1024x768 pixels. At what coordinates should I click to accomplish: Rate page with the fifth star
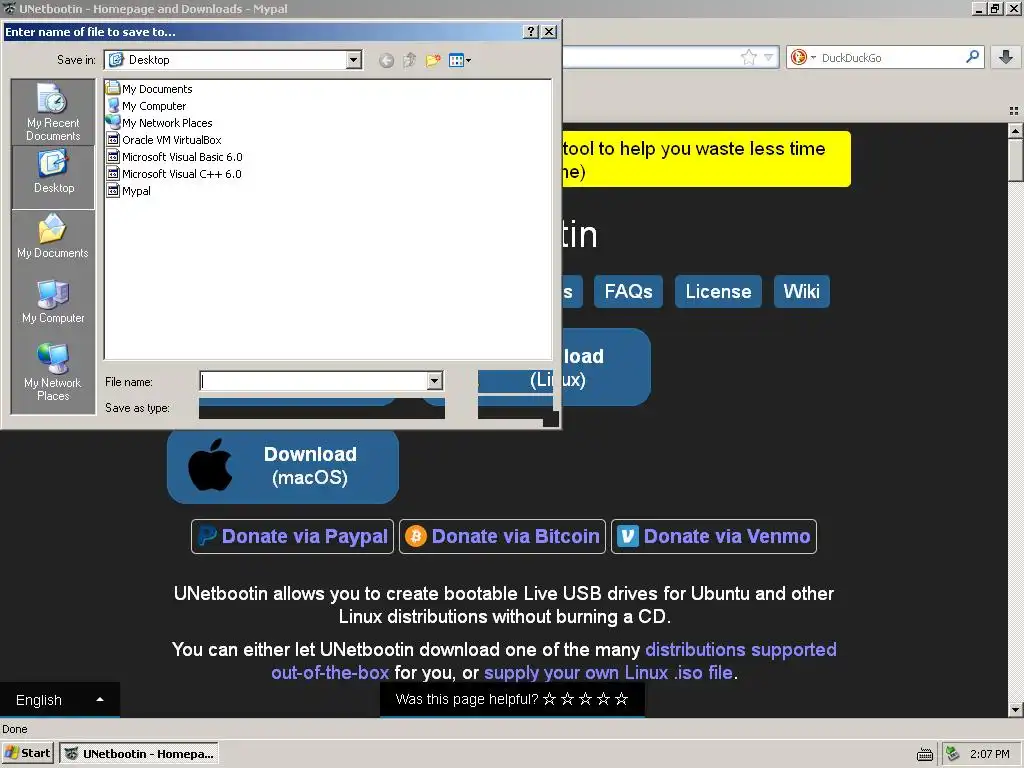pos(622,699)
